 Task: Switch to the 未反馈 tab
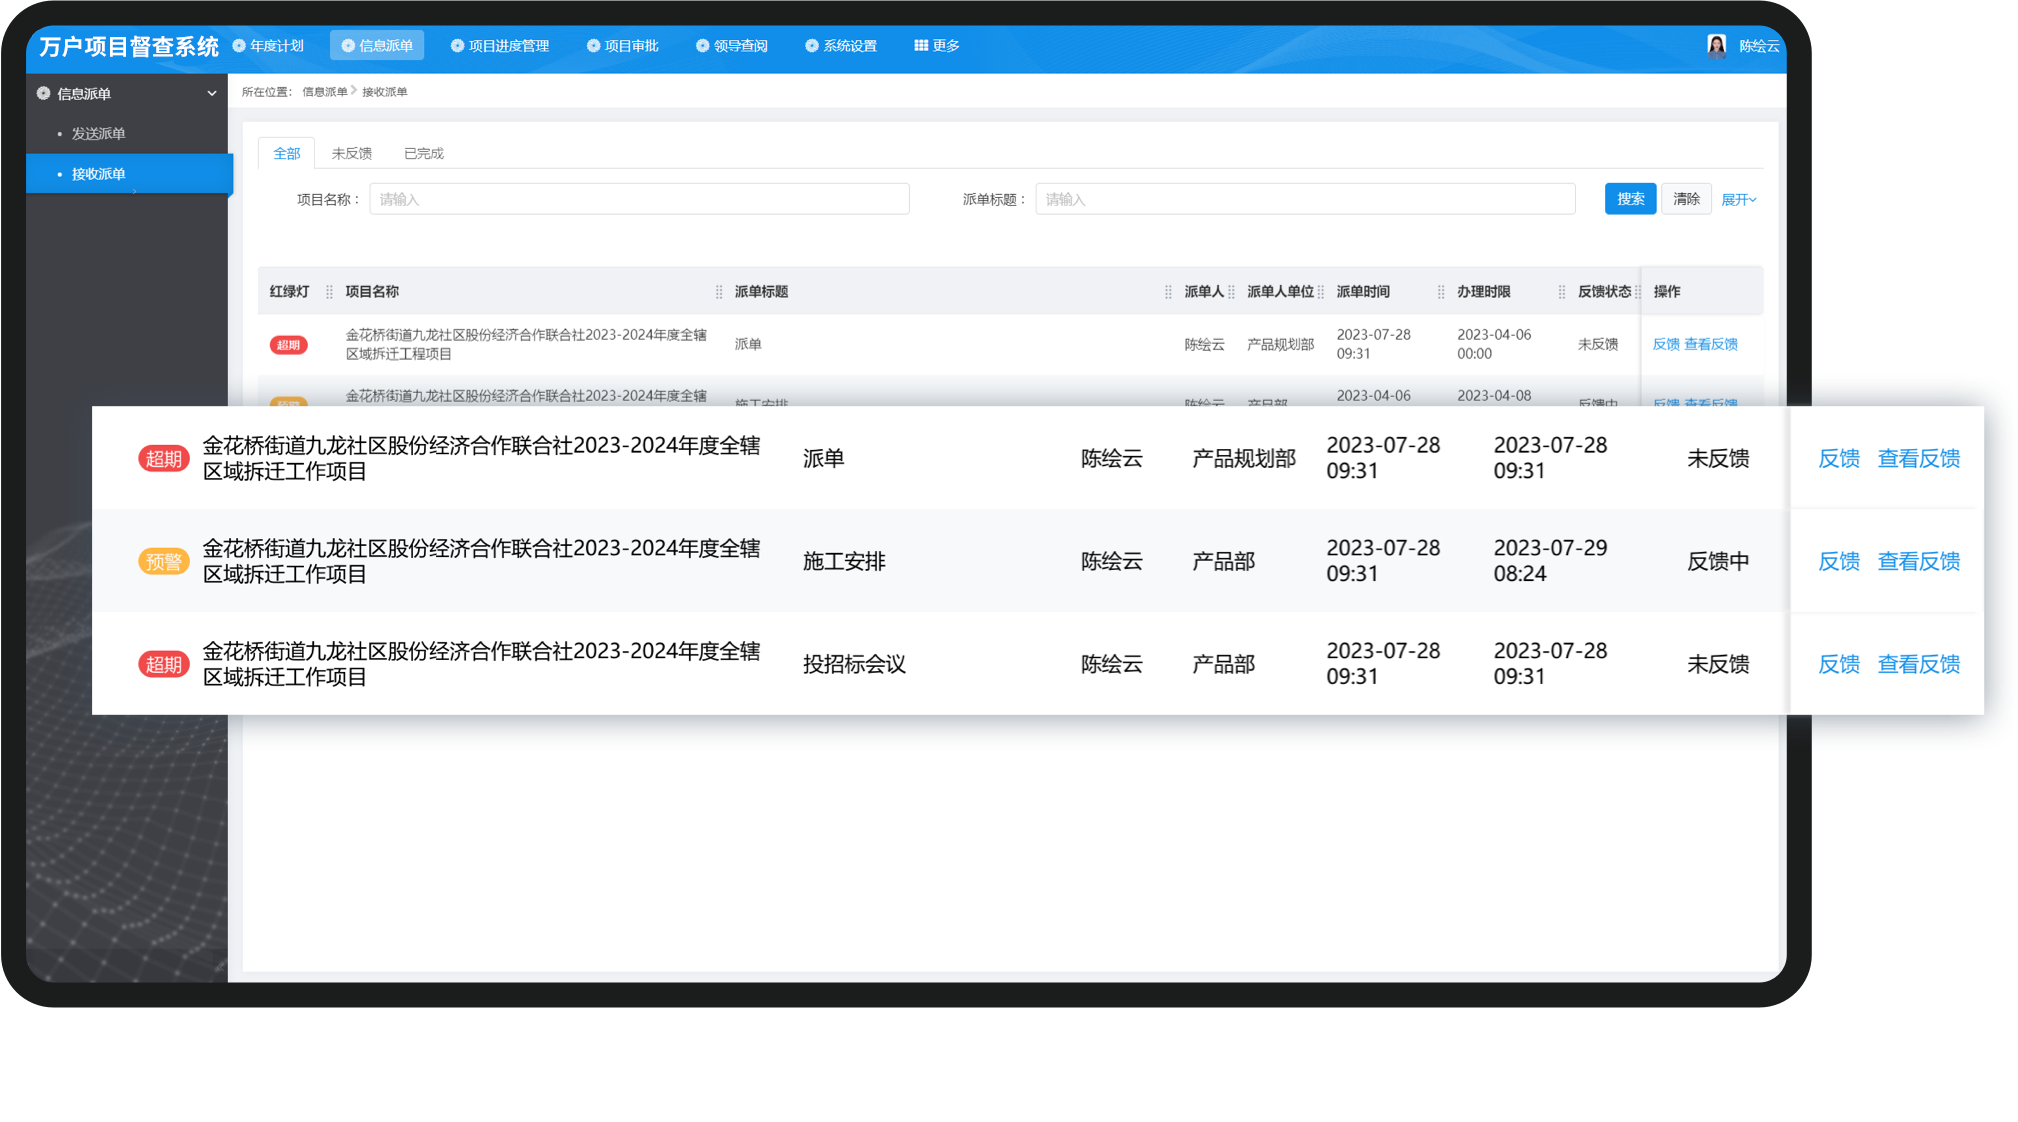351,153
